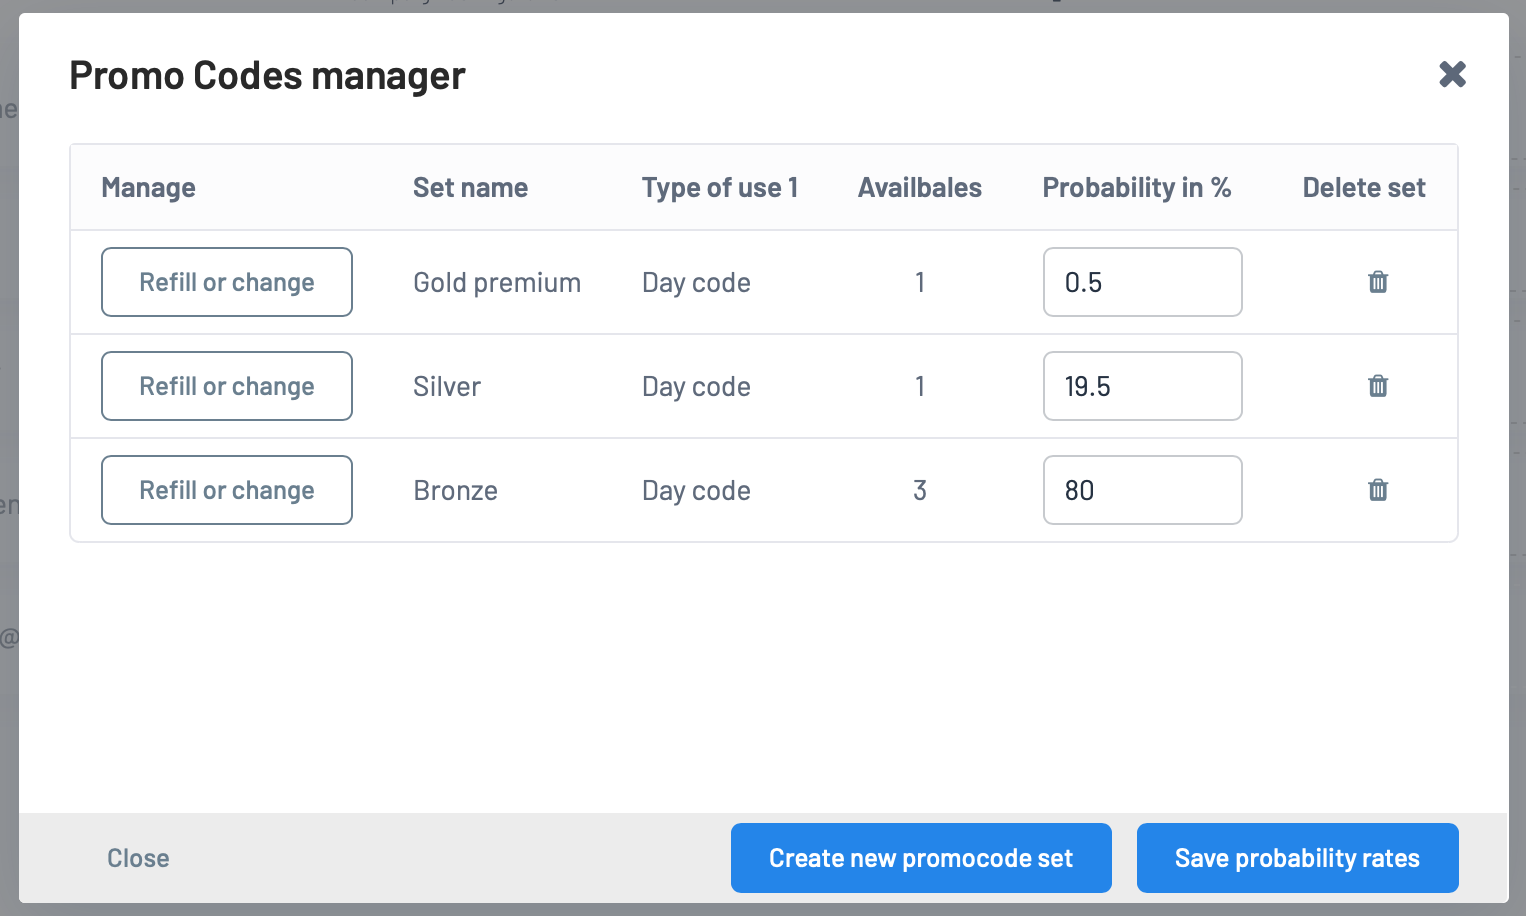Viewport: 1526px width, 916px height.
Task: Click the Availbales column header
Action: pyautogui.click(x=920, y=188)
